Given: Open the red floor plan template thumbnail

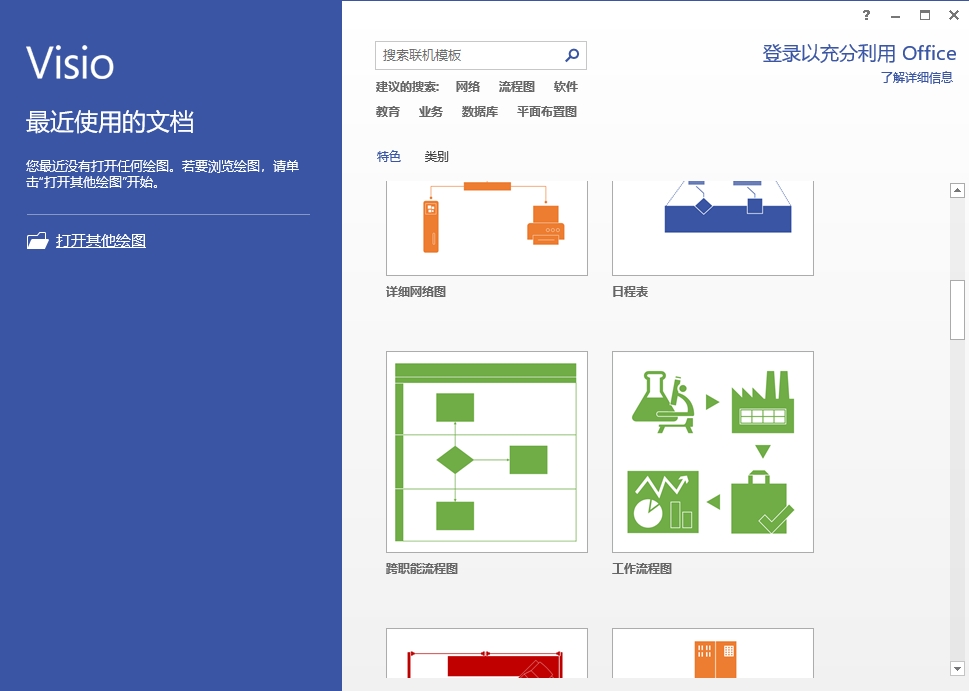Looking at the screenshot, I should click(487, 653).
